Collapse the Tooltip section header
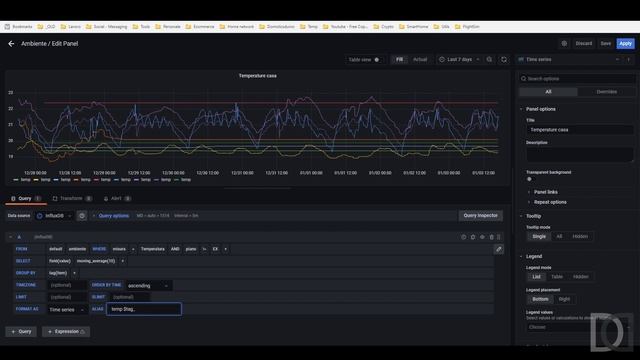640x360 pixels. [x=533, y=216]
